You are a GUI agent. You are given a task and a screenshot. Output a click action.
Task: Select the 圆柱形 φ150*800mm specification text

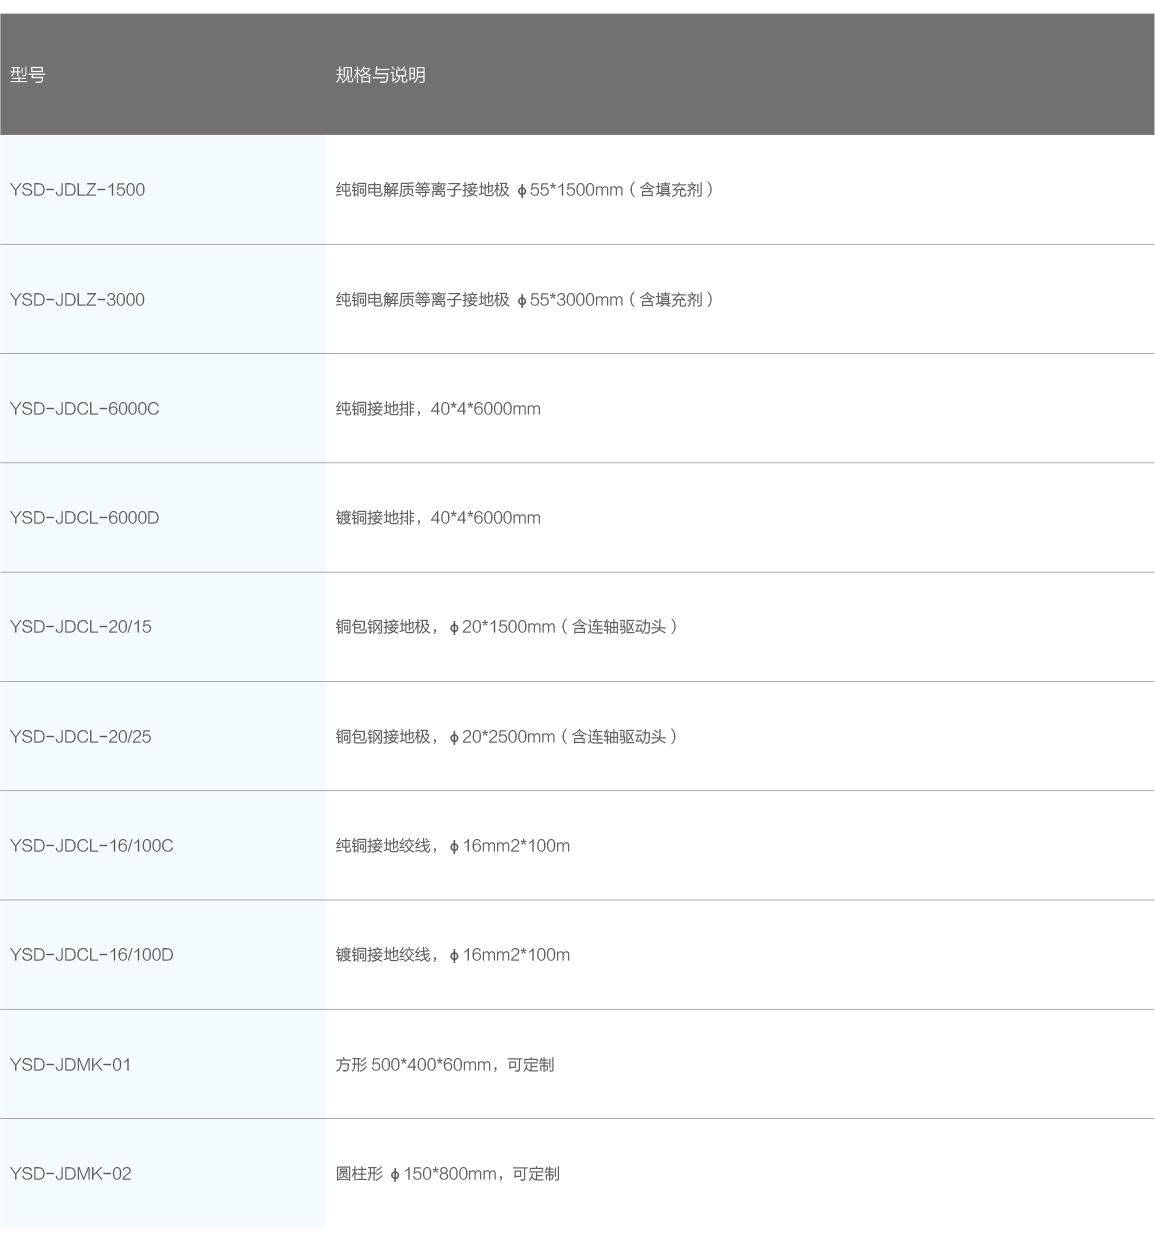(447, 1173)
